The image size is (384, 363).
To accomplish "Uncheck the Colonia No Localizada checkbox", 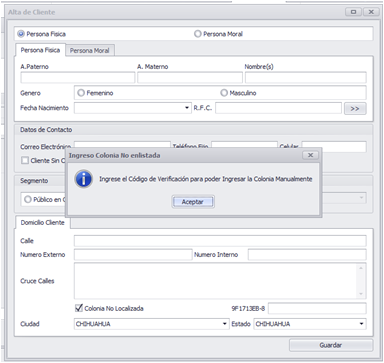I will 79,308.
